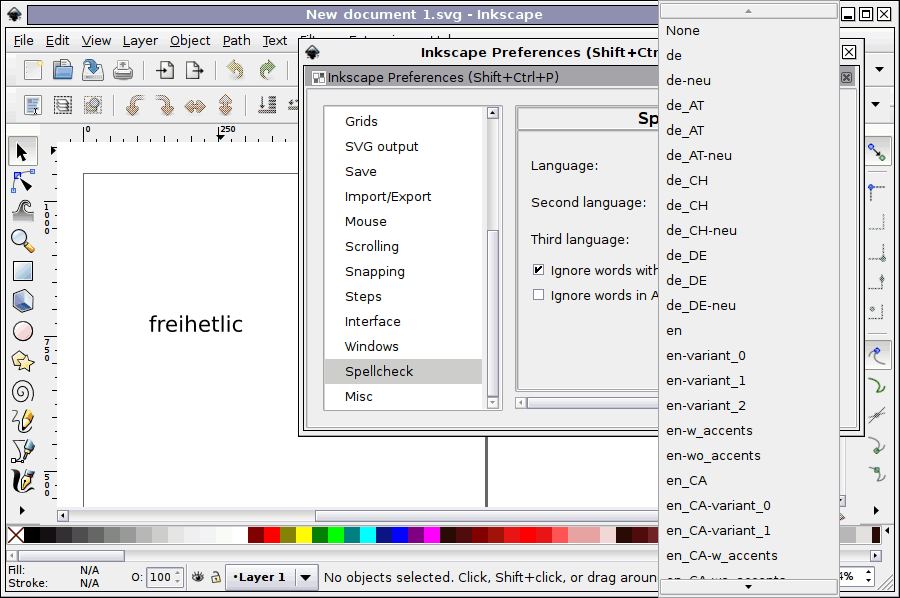Open the File menu
Screen dimensions: 900x598
(x=24, y=41)
